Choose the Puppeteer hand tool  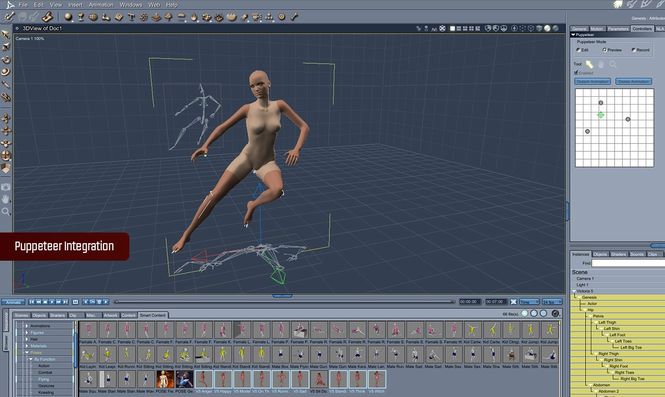(x=601, y=64)
